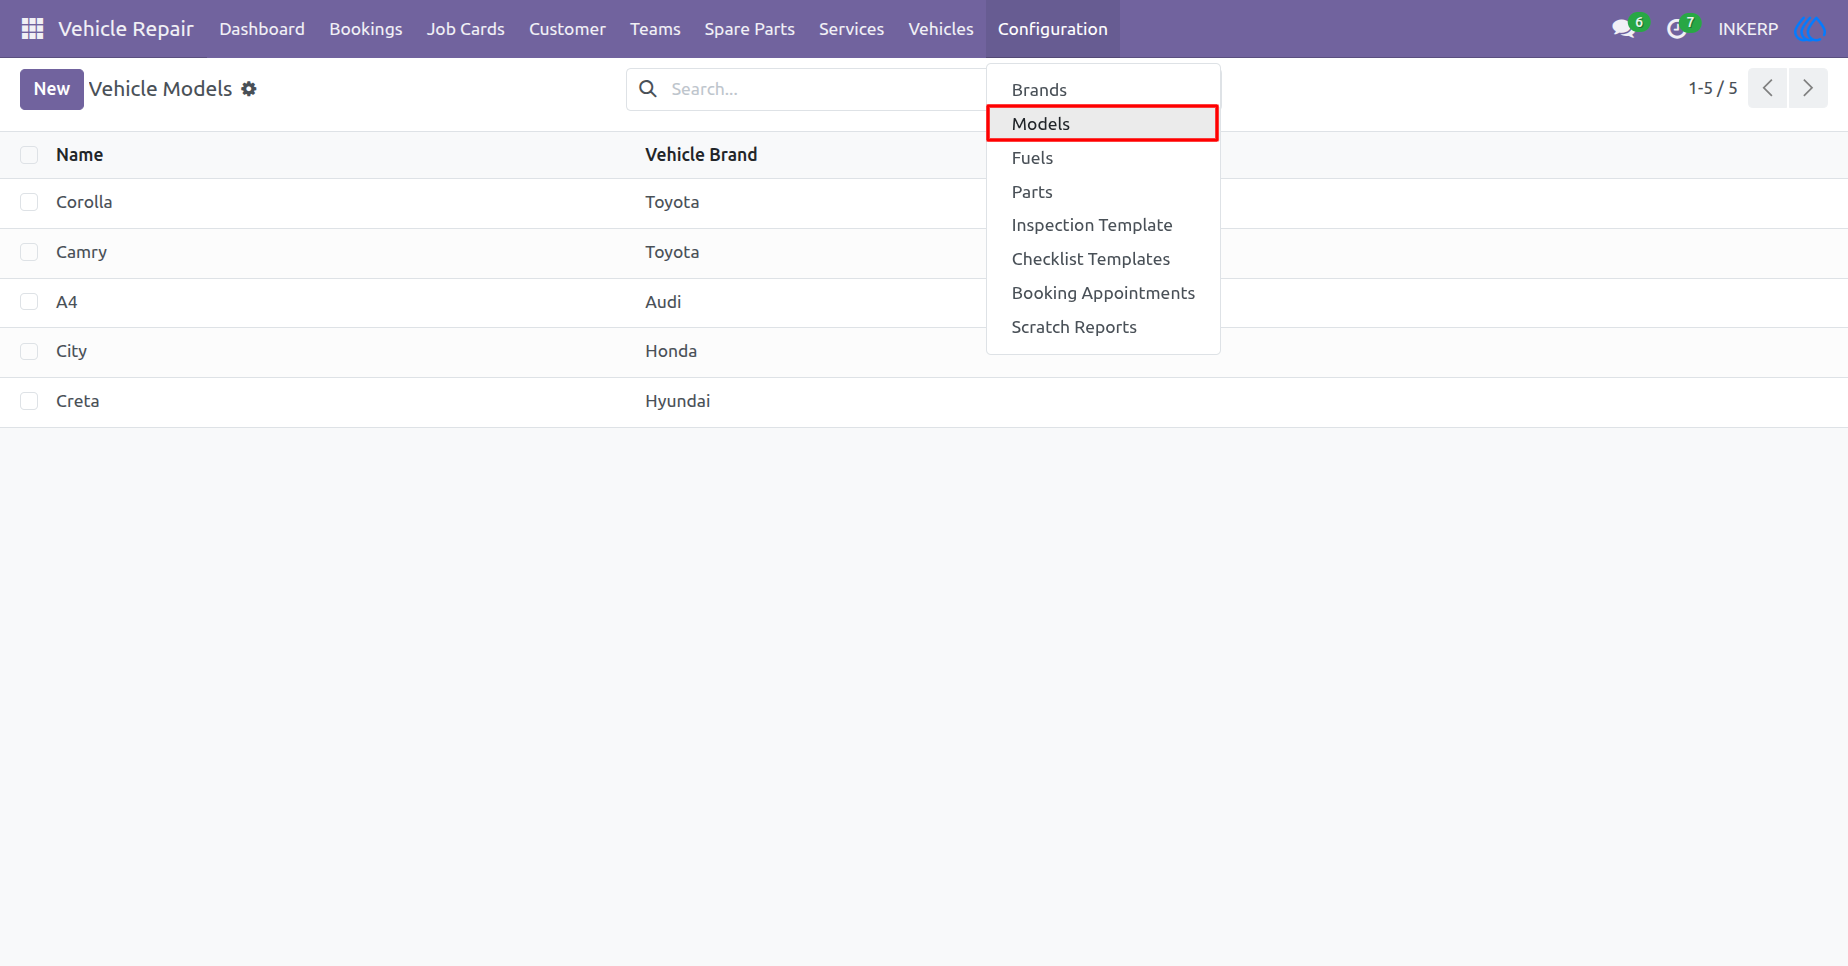Click the 1-5 / 5 pager counter

click(x=1713, y=88)
